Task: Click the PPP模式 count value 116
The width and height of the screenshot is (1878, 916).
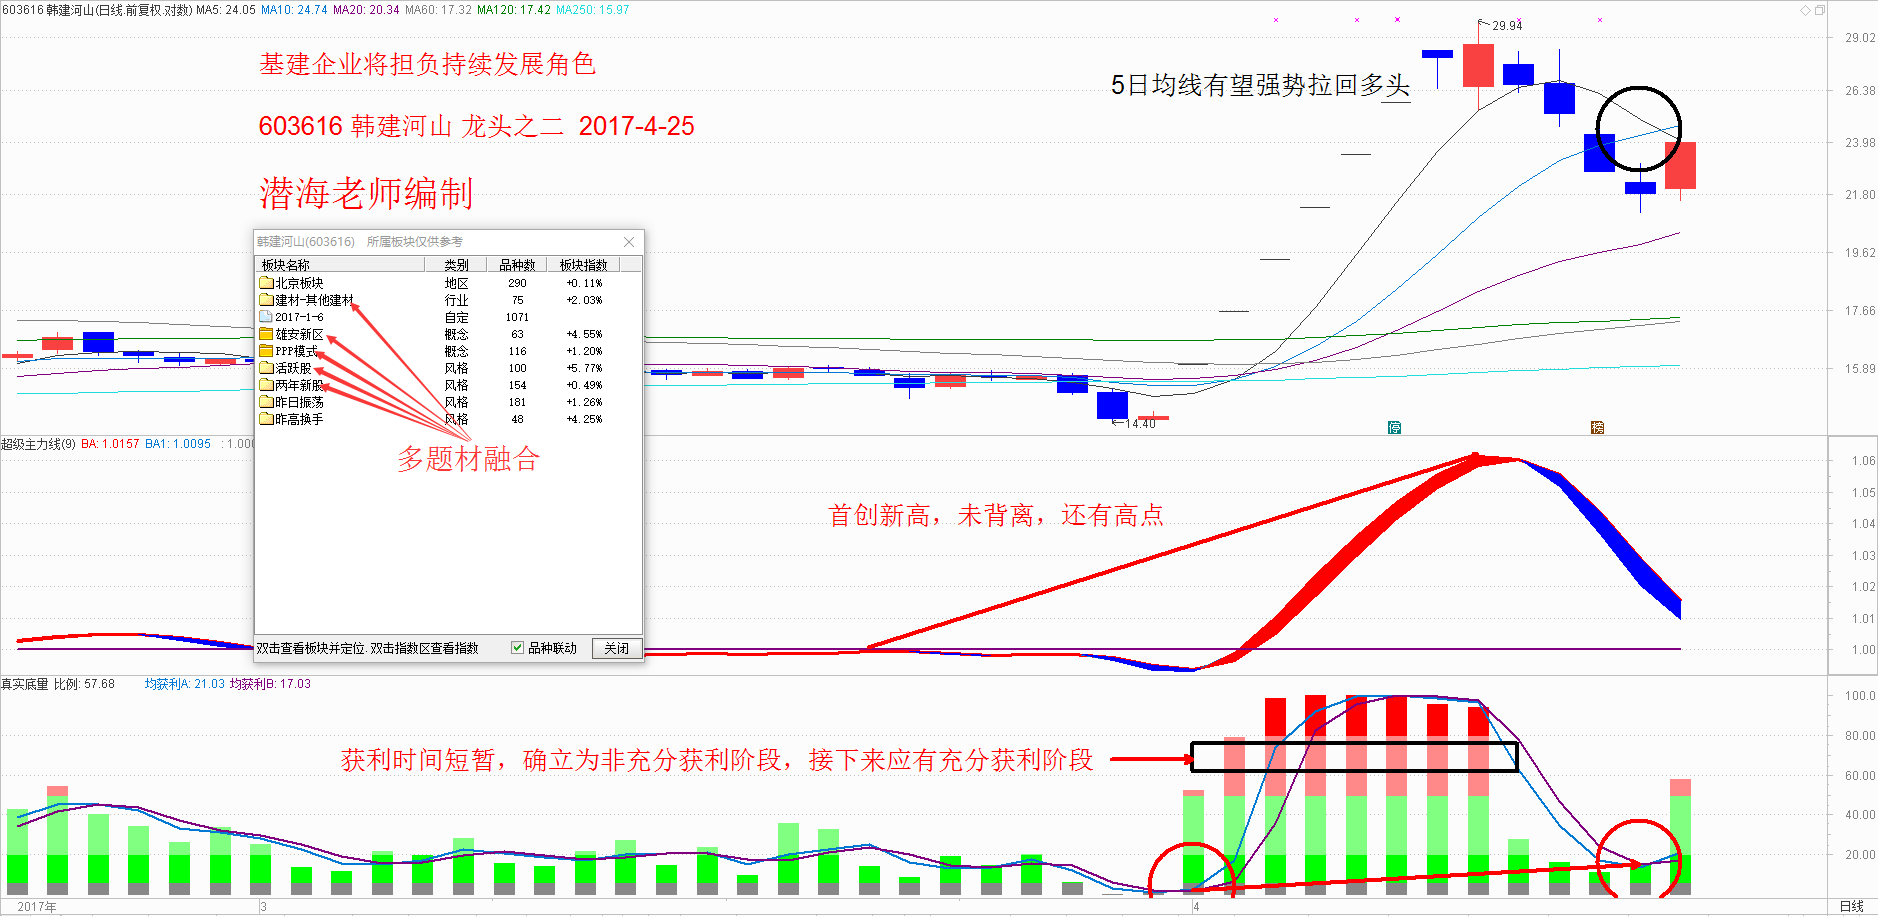Action: tap(517, 351)
